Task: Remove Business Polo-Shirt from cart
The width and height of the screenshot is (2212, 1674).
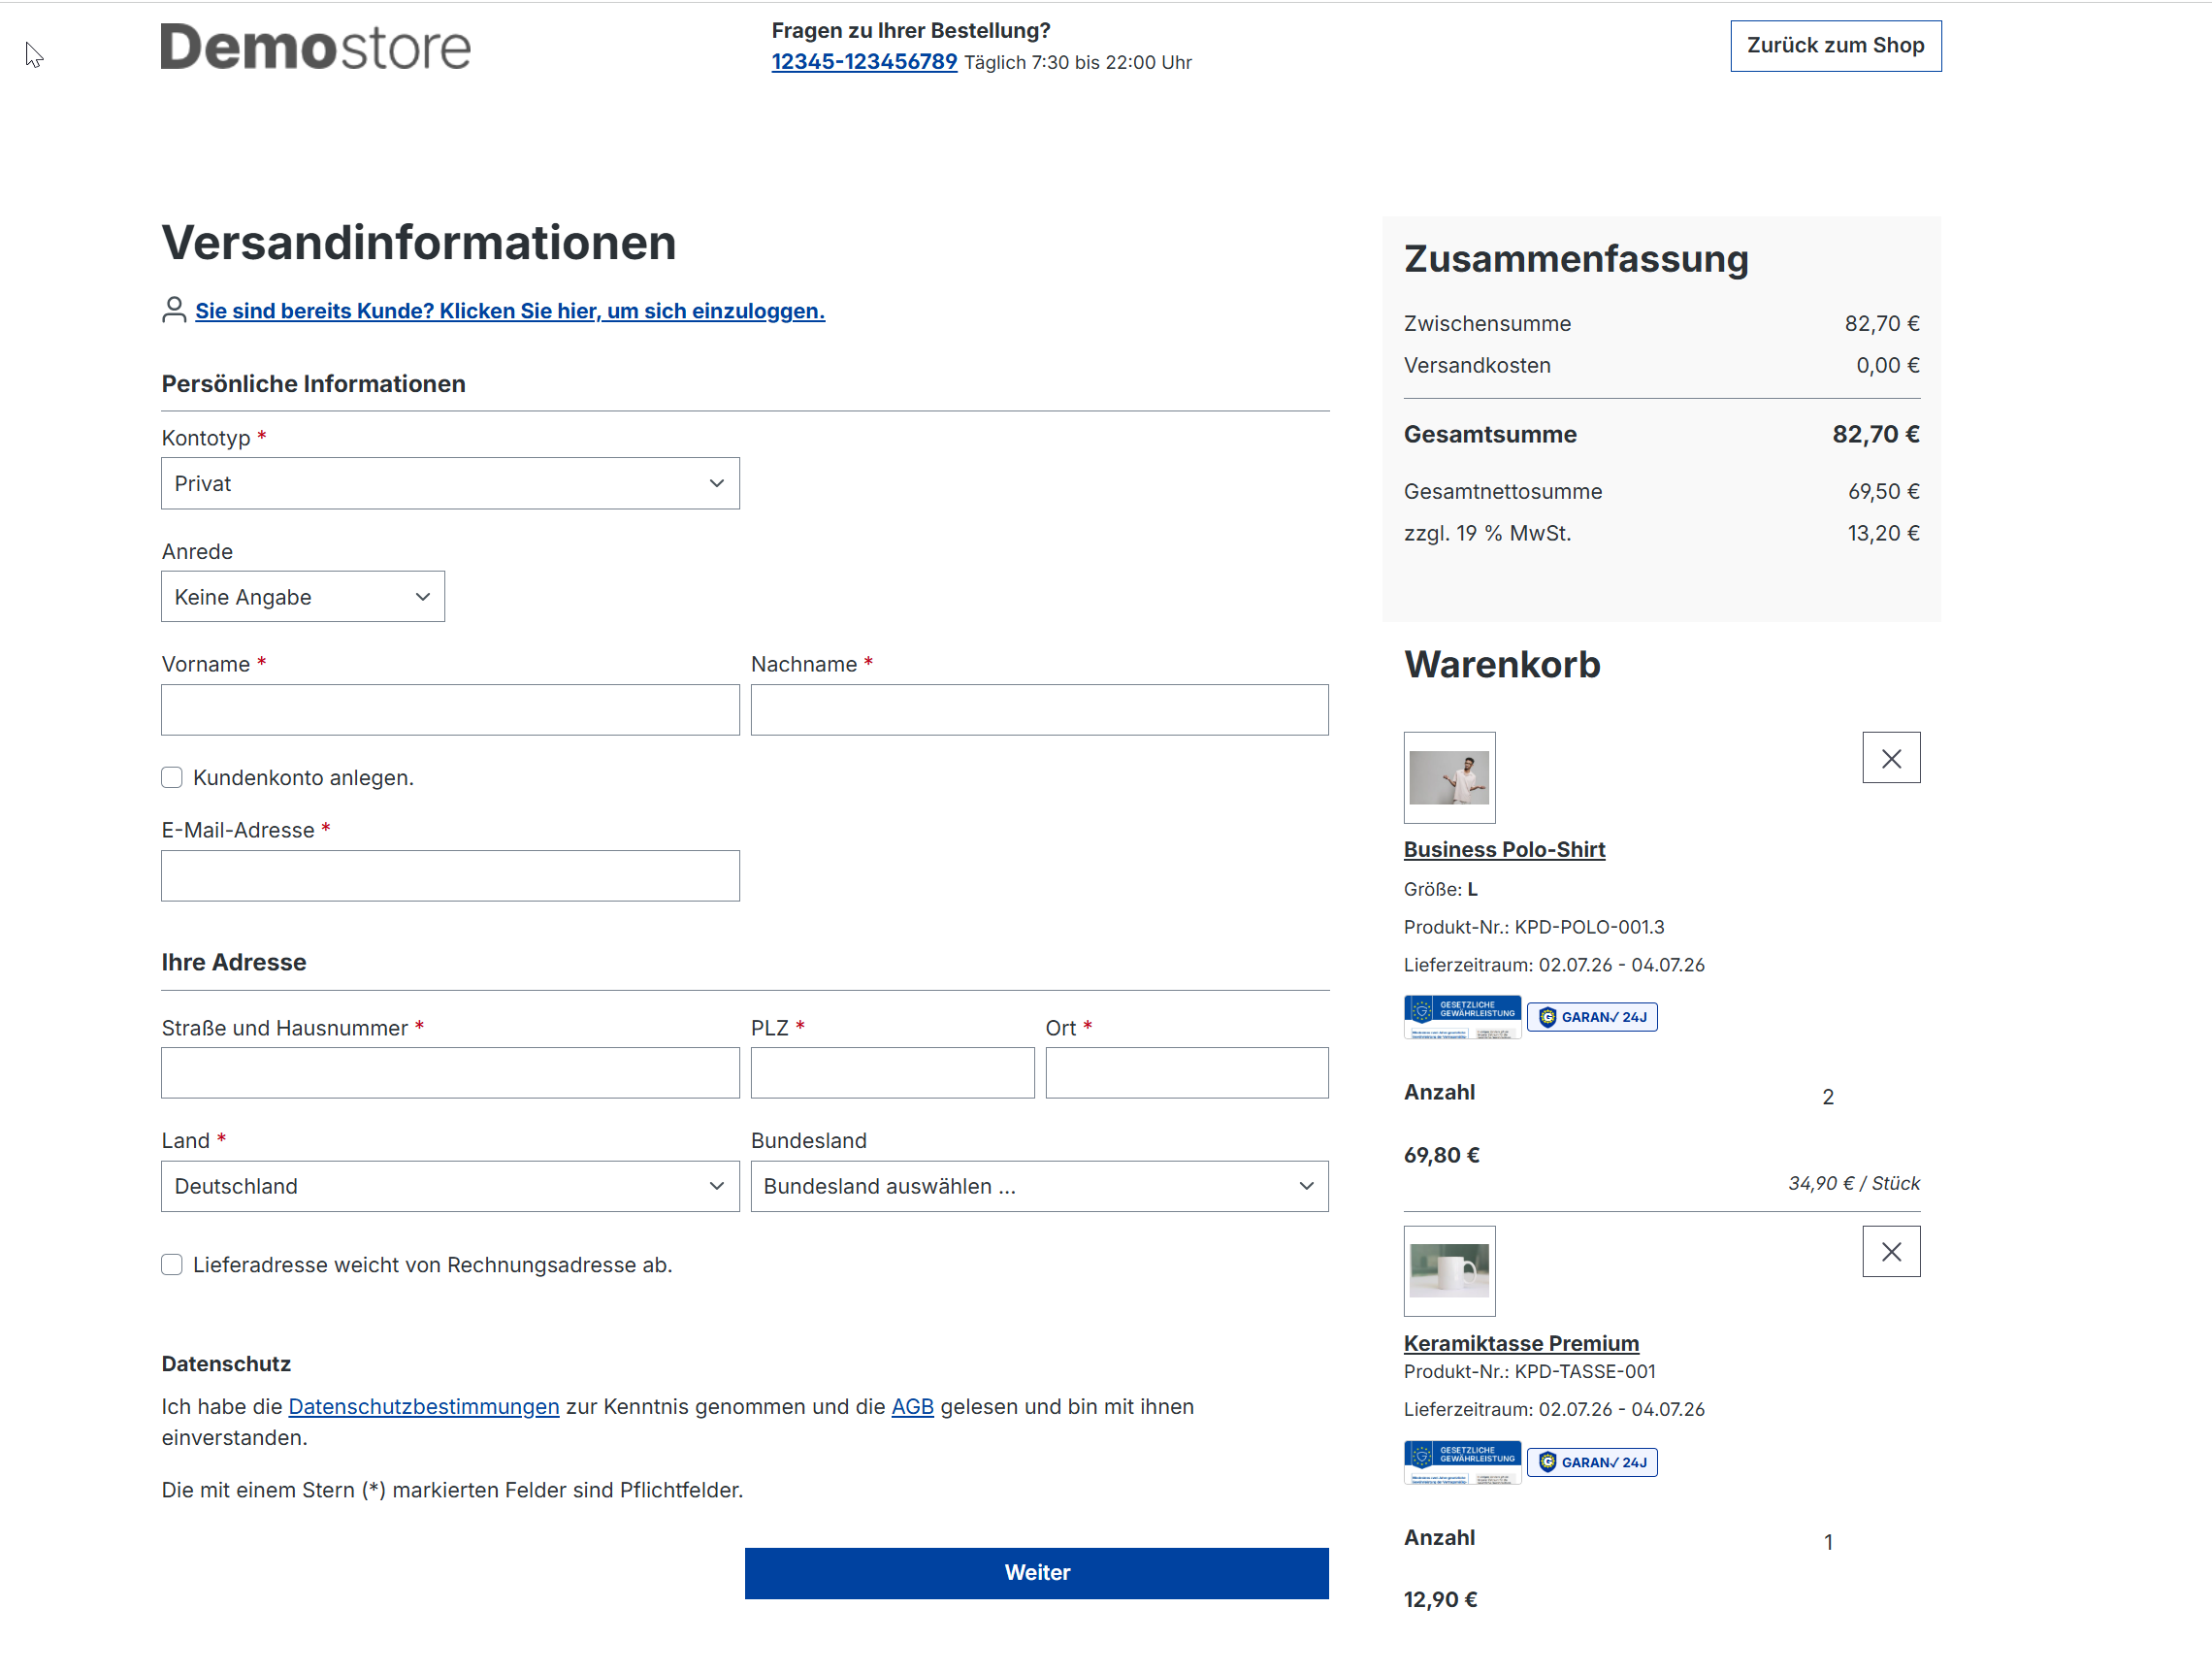Action: tap(1891, 758)
